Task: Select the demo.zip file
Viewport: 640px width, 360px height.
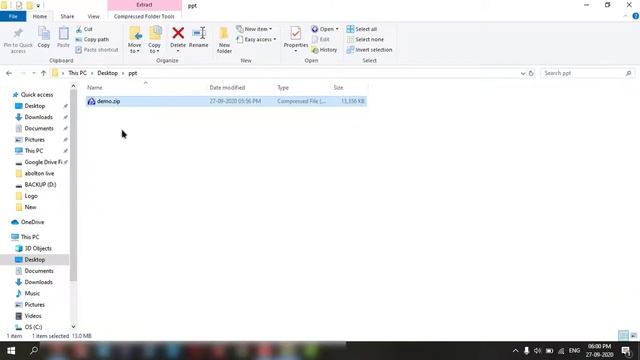Action: click(226, 101)
